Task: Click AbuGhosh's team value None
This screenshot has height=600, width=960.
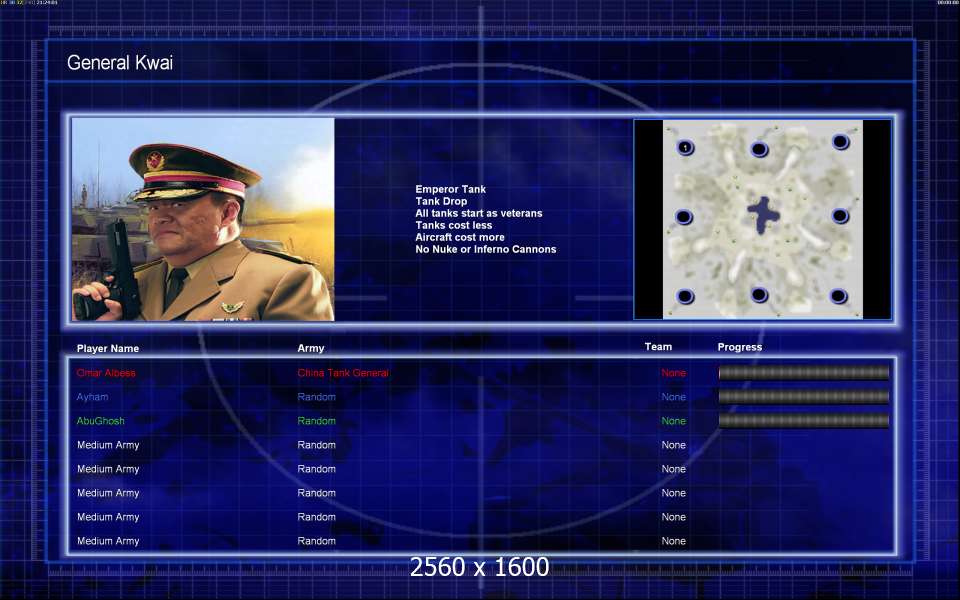Action: [673, 421]
